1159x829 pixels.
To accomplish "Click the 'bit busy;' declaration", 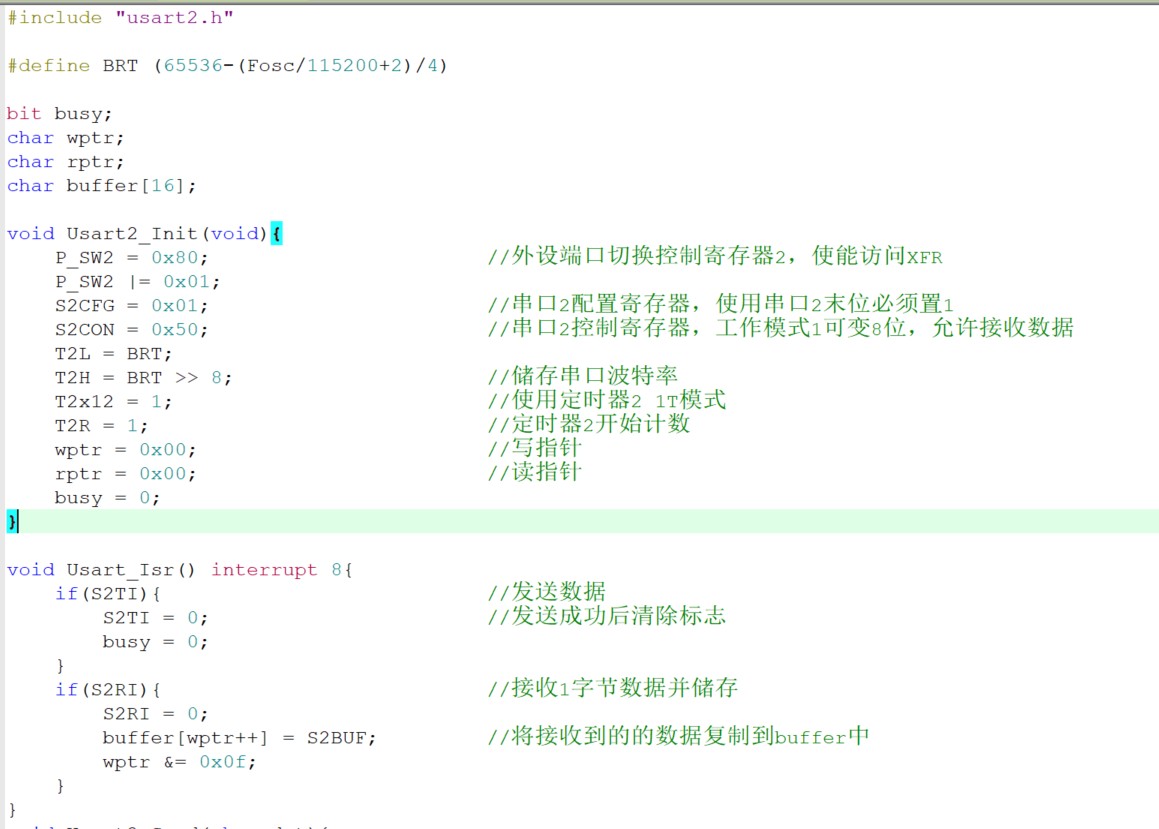I will pos(59,113).
